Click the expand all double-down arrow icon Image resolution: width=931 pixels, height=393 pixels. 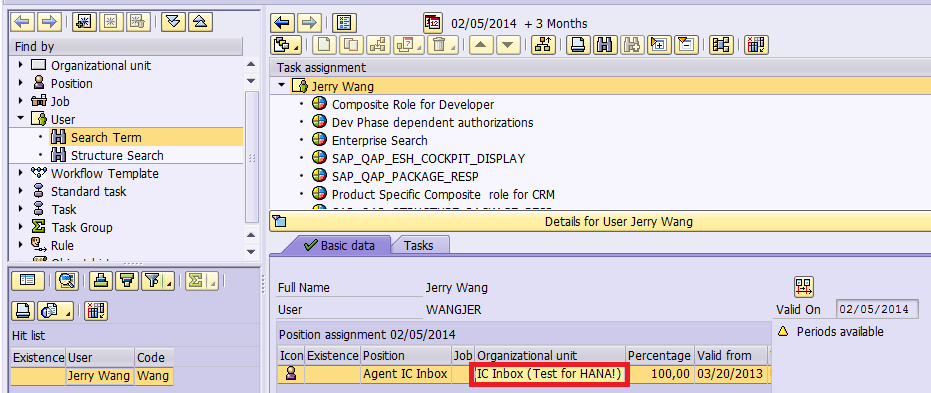pyautogui.click(x=173, y=22)
